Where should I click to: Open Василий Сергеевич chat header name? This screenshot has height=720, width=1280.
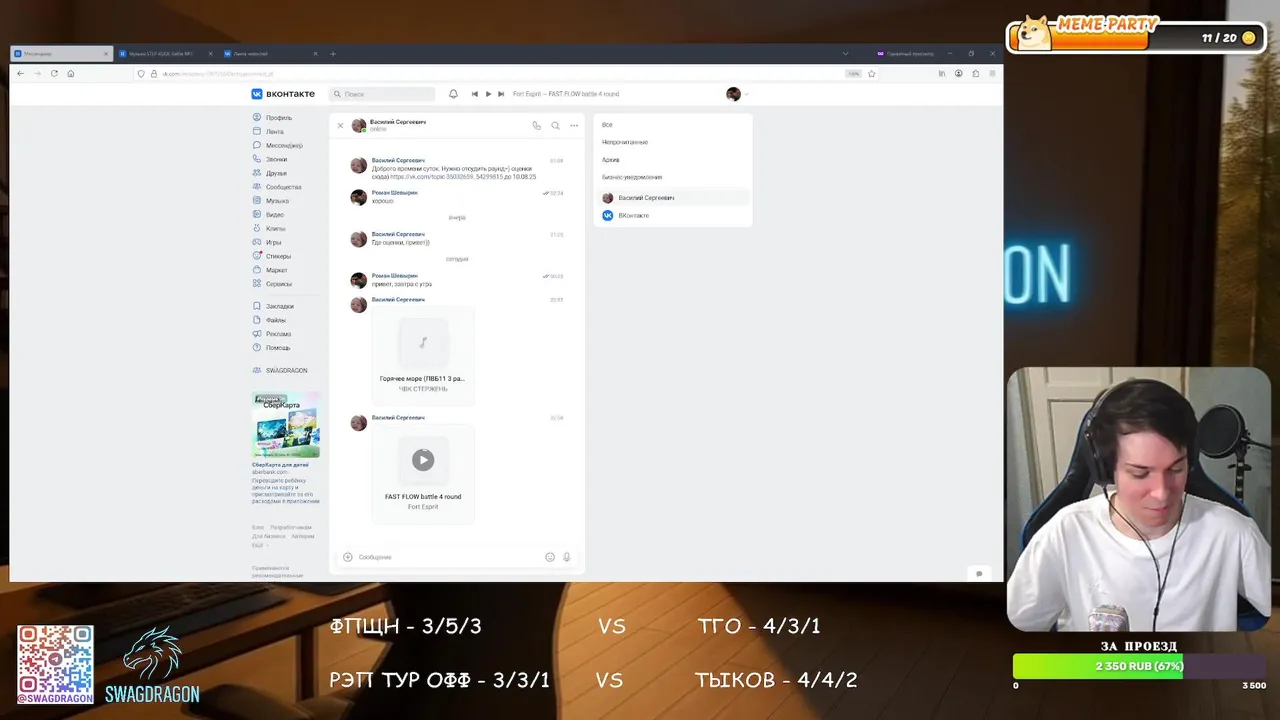pyautogui.click(x=398, y=122)
